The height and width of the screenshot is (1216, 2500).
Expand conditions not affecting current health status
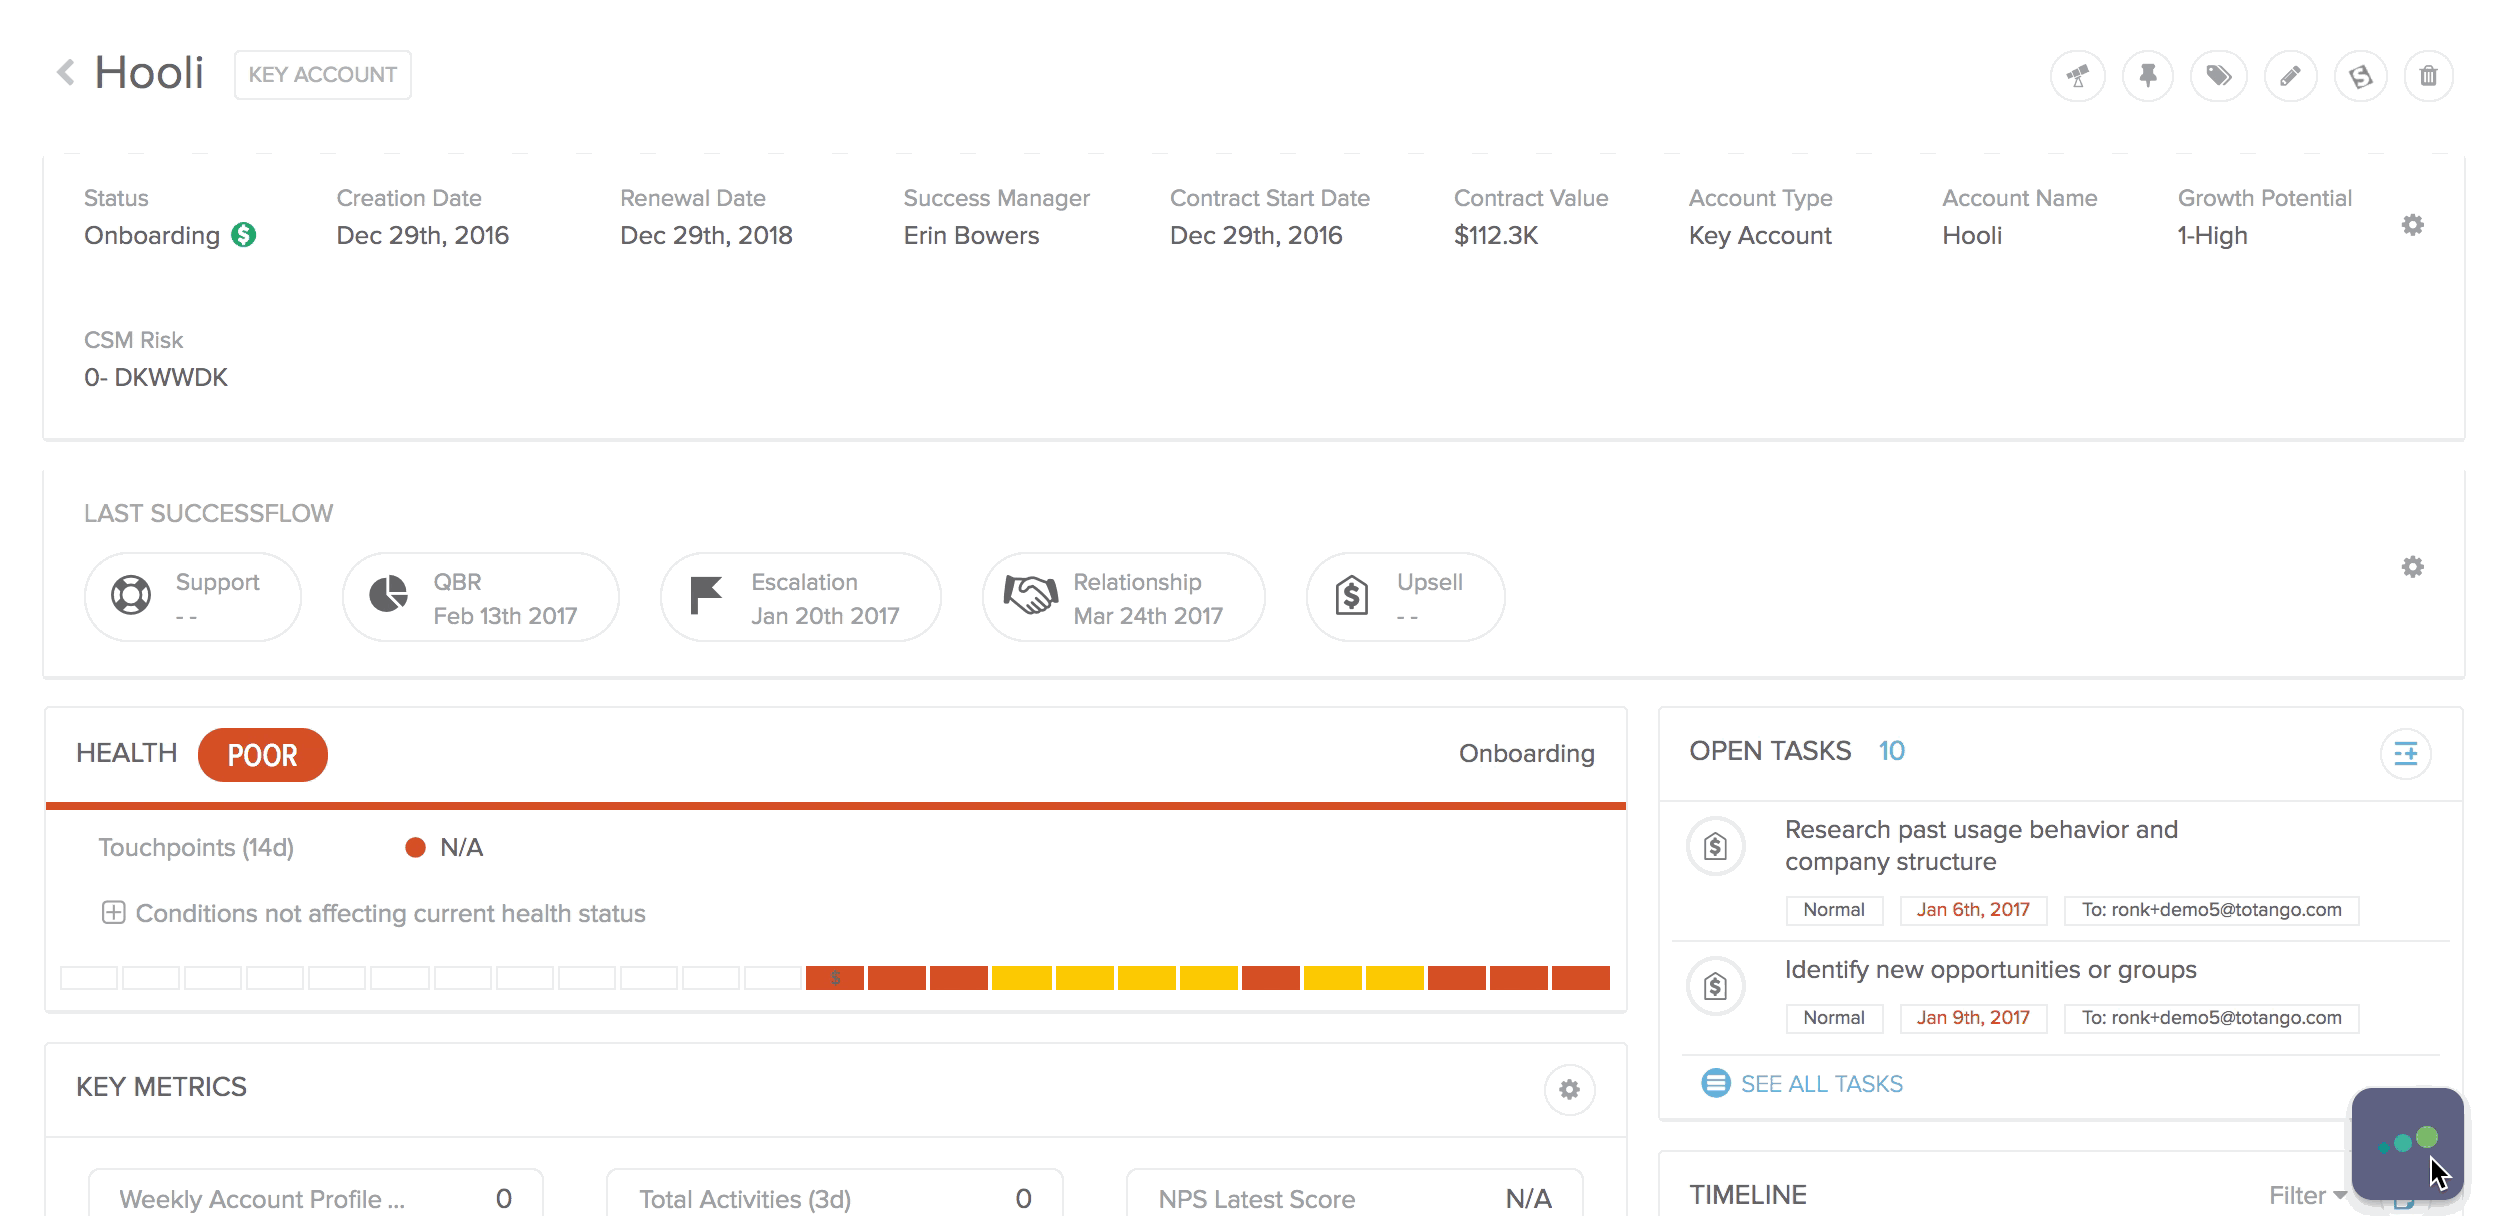113,913
